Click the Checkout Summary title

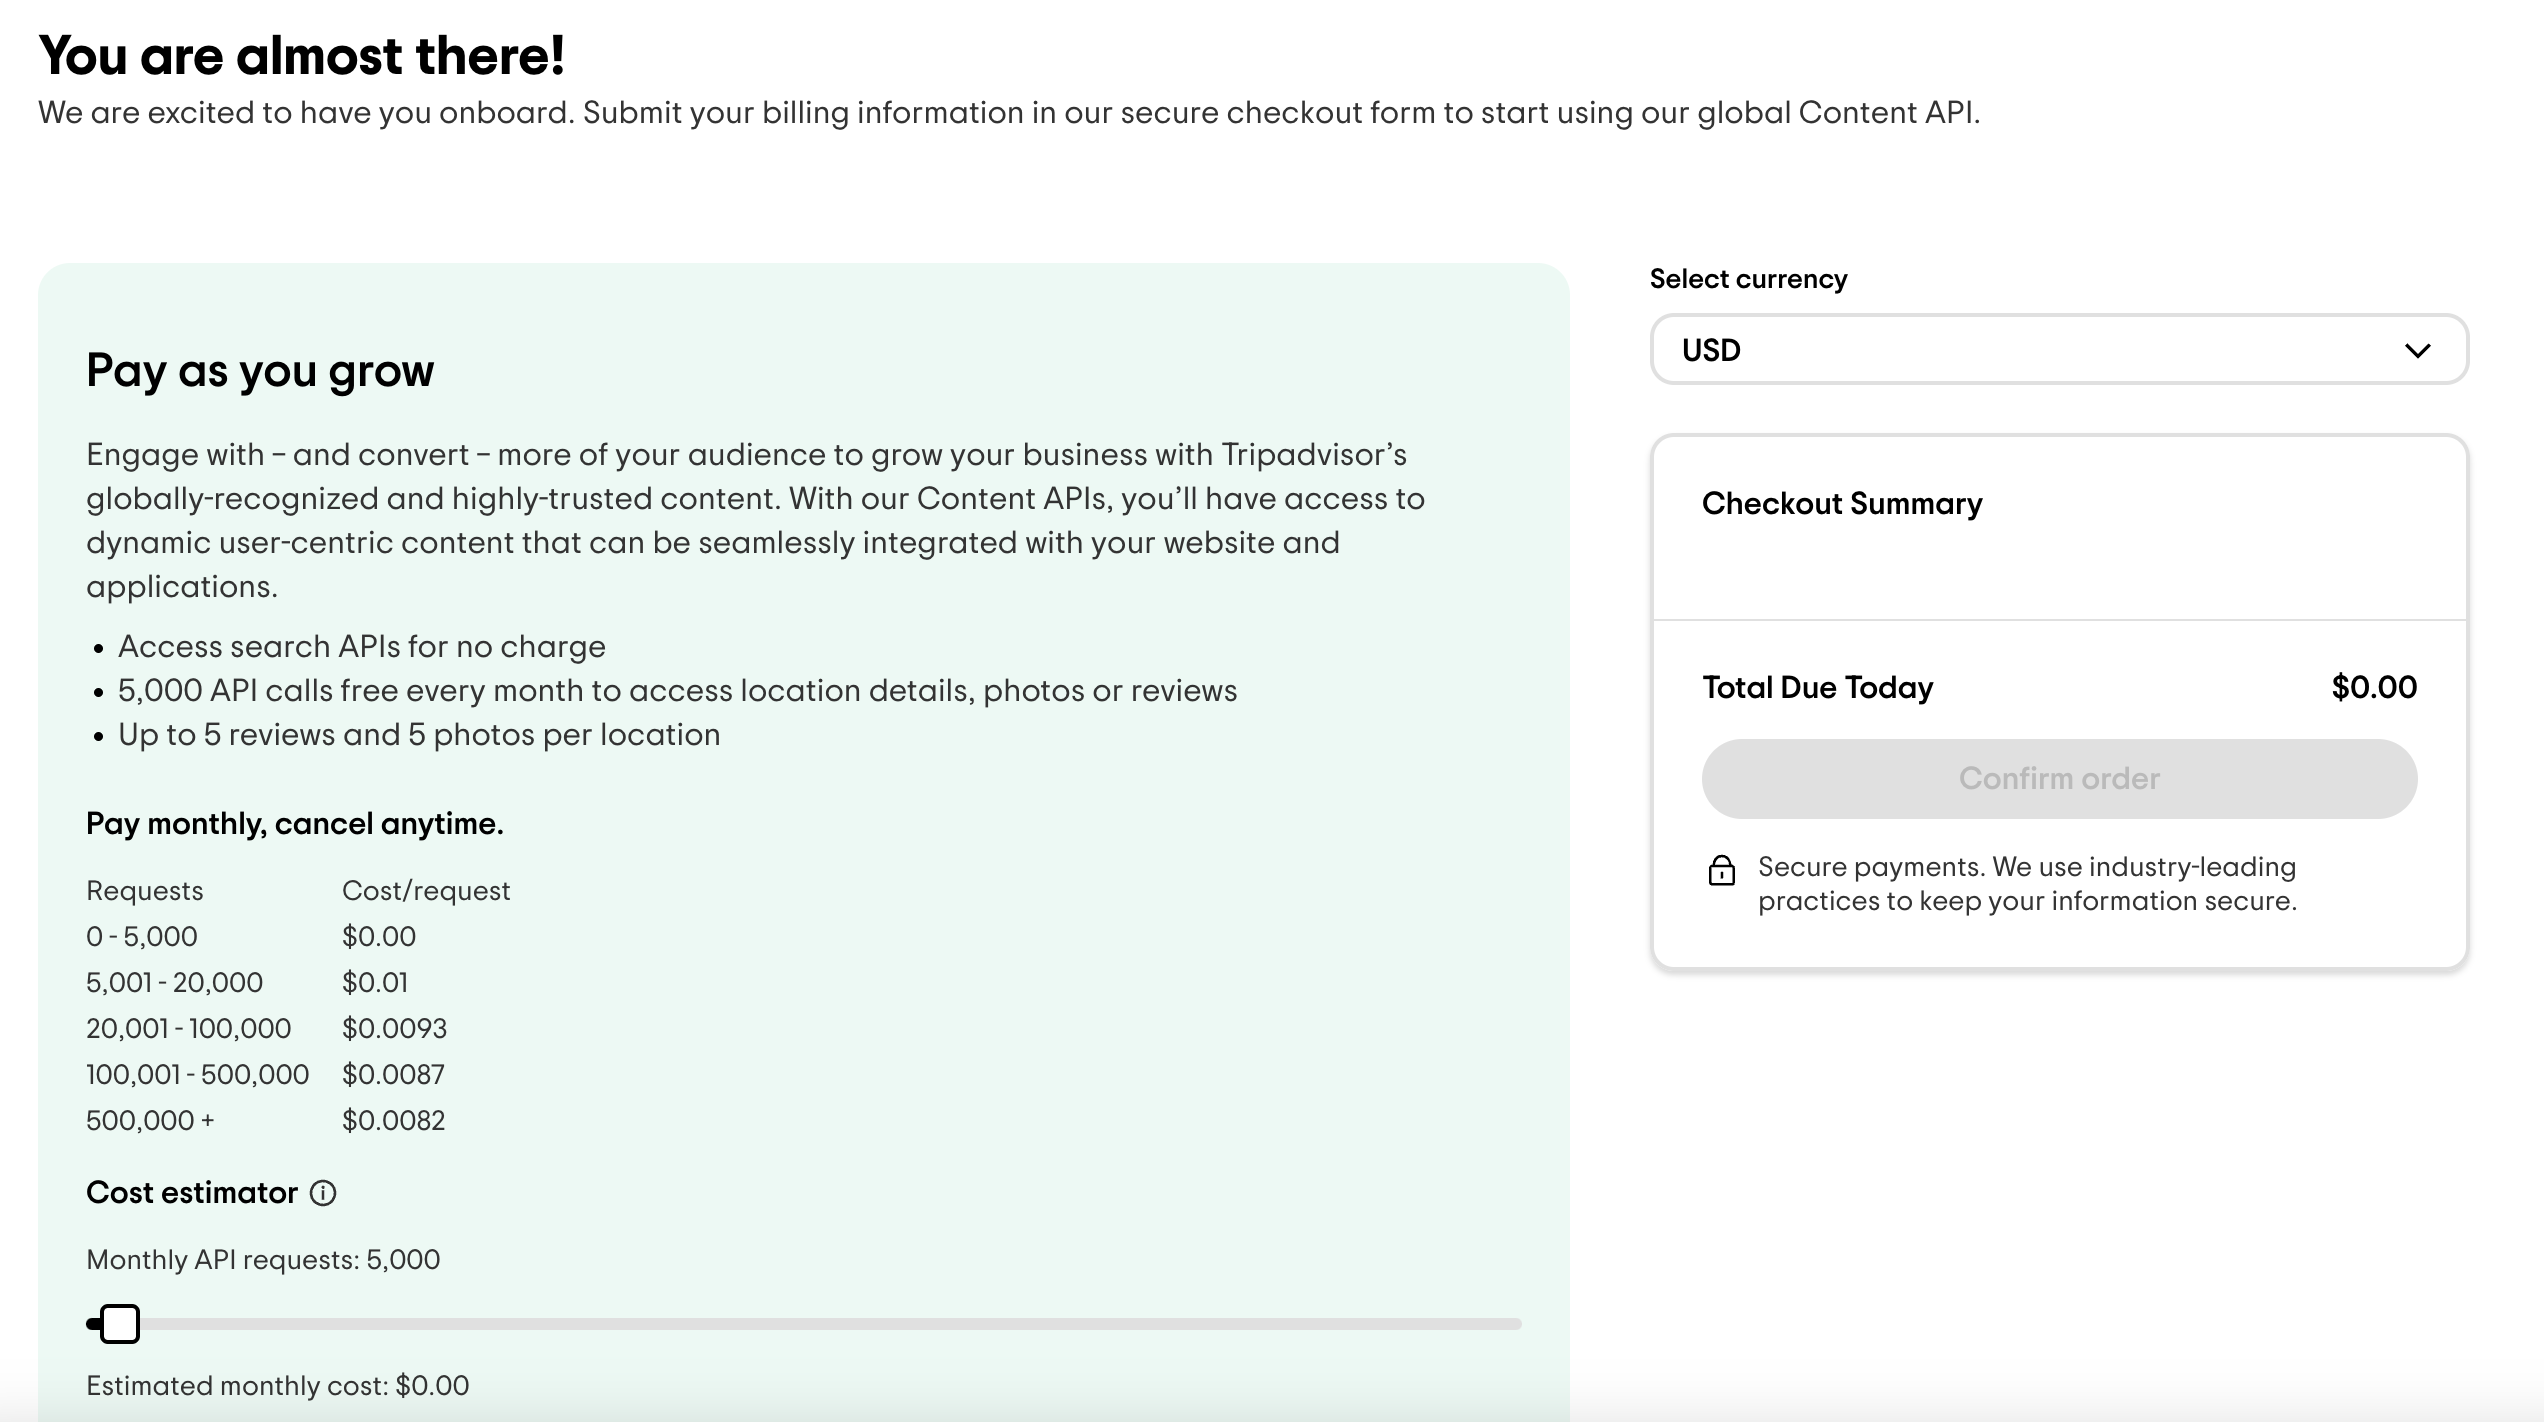tap(1841, 504)
